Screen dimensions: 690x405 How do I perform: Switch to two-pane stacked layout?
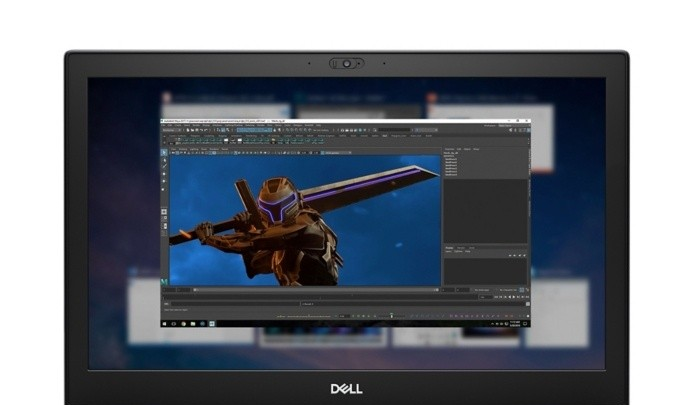click(x=164, y=225)
